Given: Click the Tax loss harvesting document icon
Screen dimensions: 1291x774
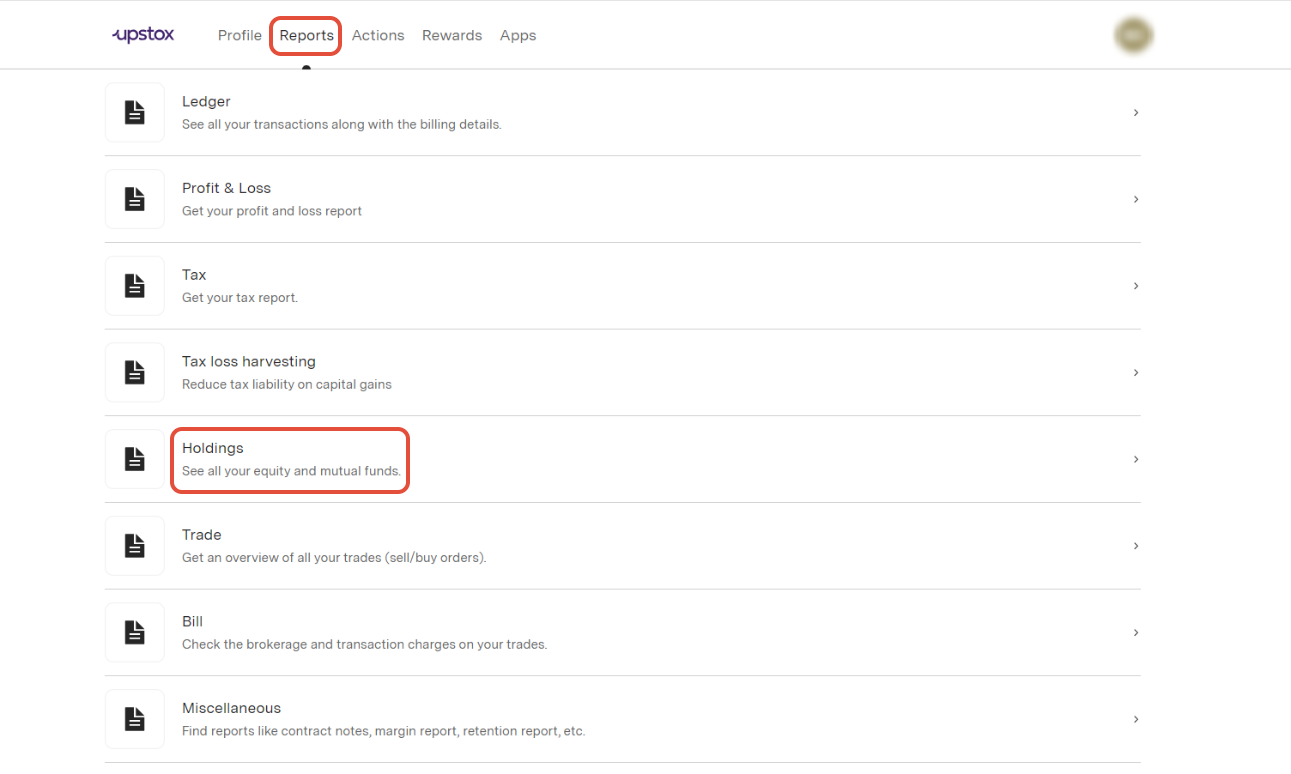Looking at the screenshot, I should click(135, 373).
